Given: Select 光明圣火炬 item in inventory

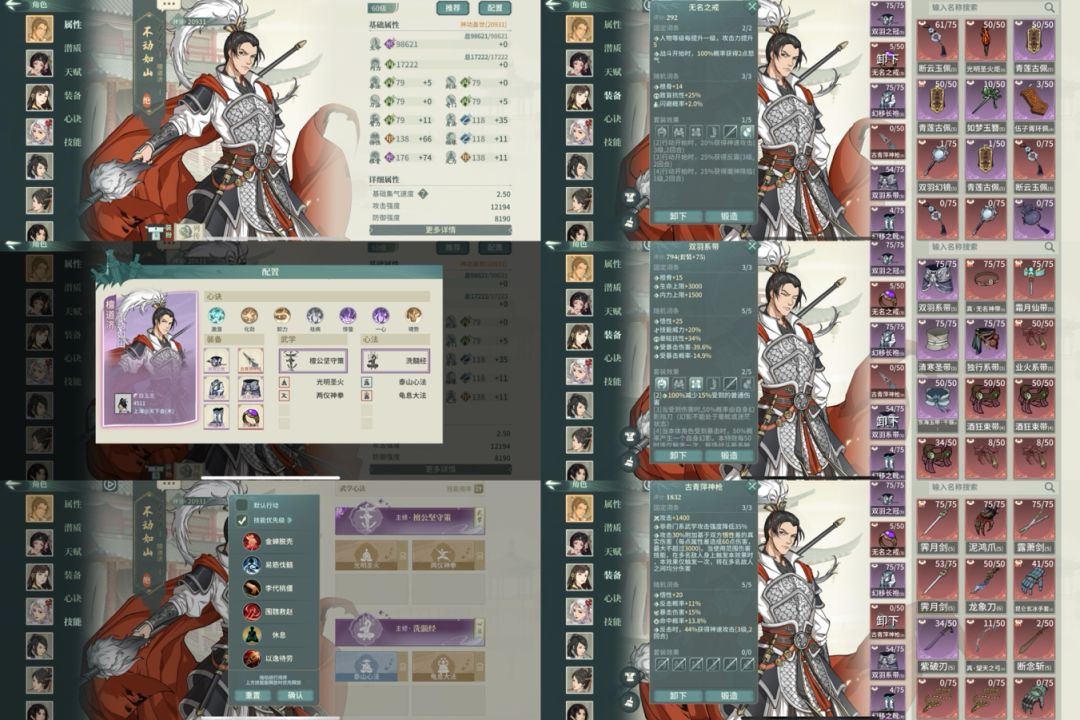Looking at the screenshot, I should coord(986,45).
